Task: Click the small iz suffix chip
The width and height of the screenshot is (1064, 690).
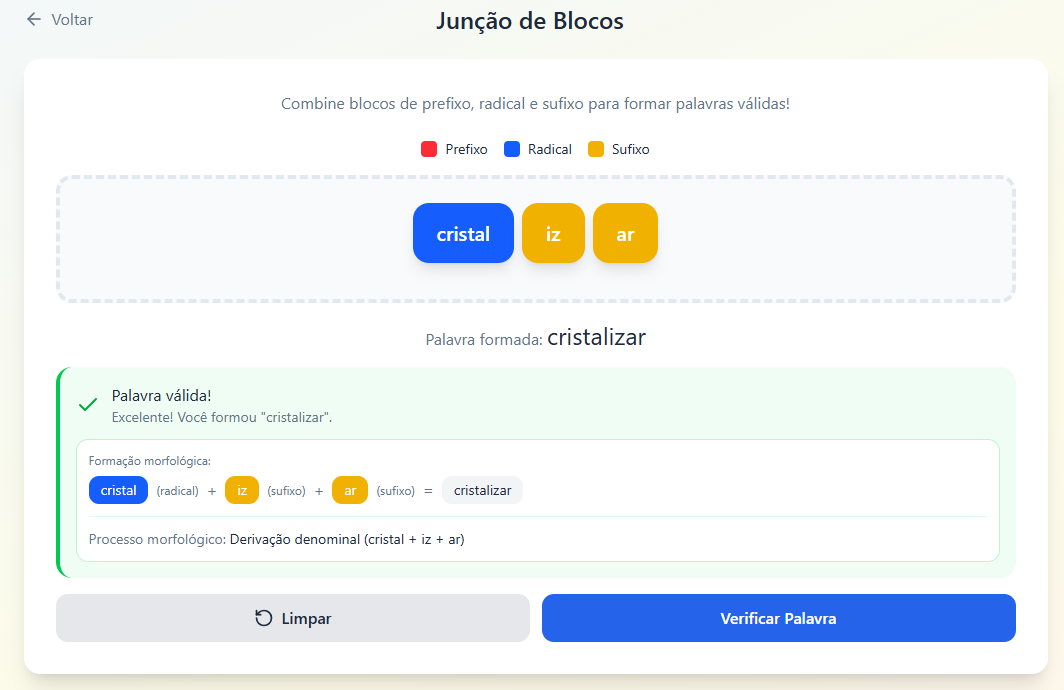Action: (x=242, y=491)
